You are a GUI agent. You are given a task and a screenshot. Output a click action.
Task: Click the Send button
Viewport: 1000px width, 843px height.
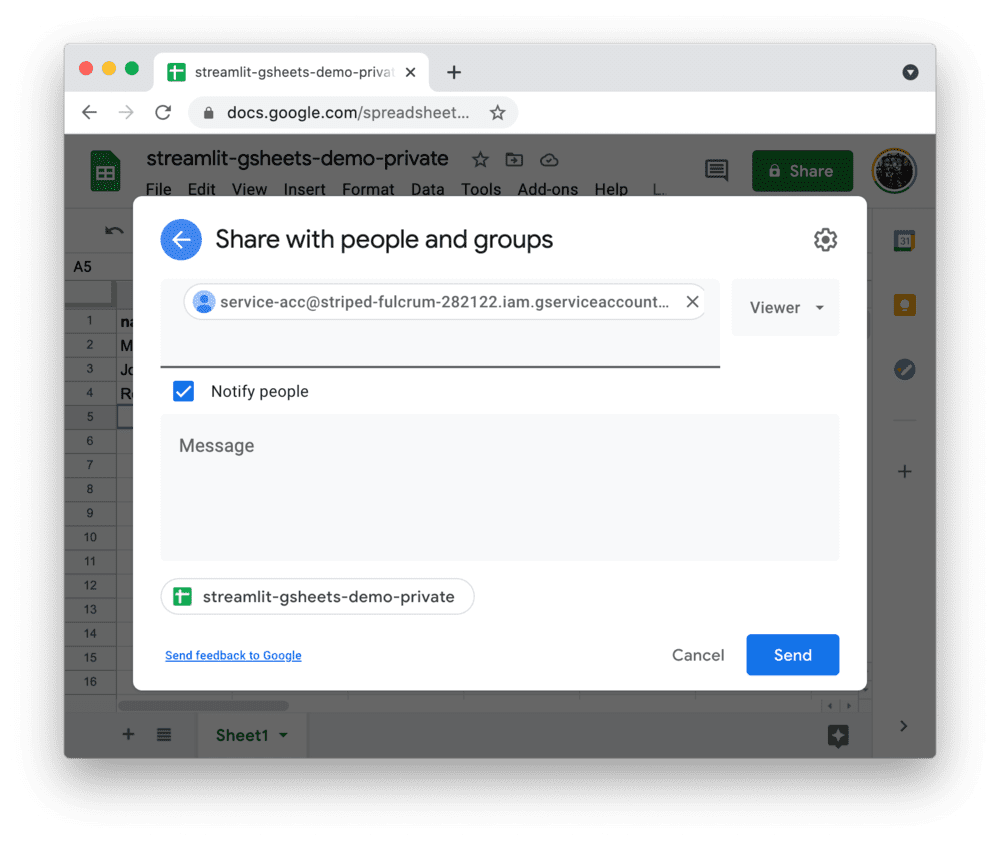coord(792,655)
